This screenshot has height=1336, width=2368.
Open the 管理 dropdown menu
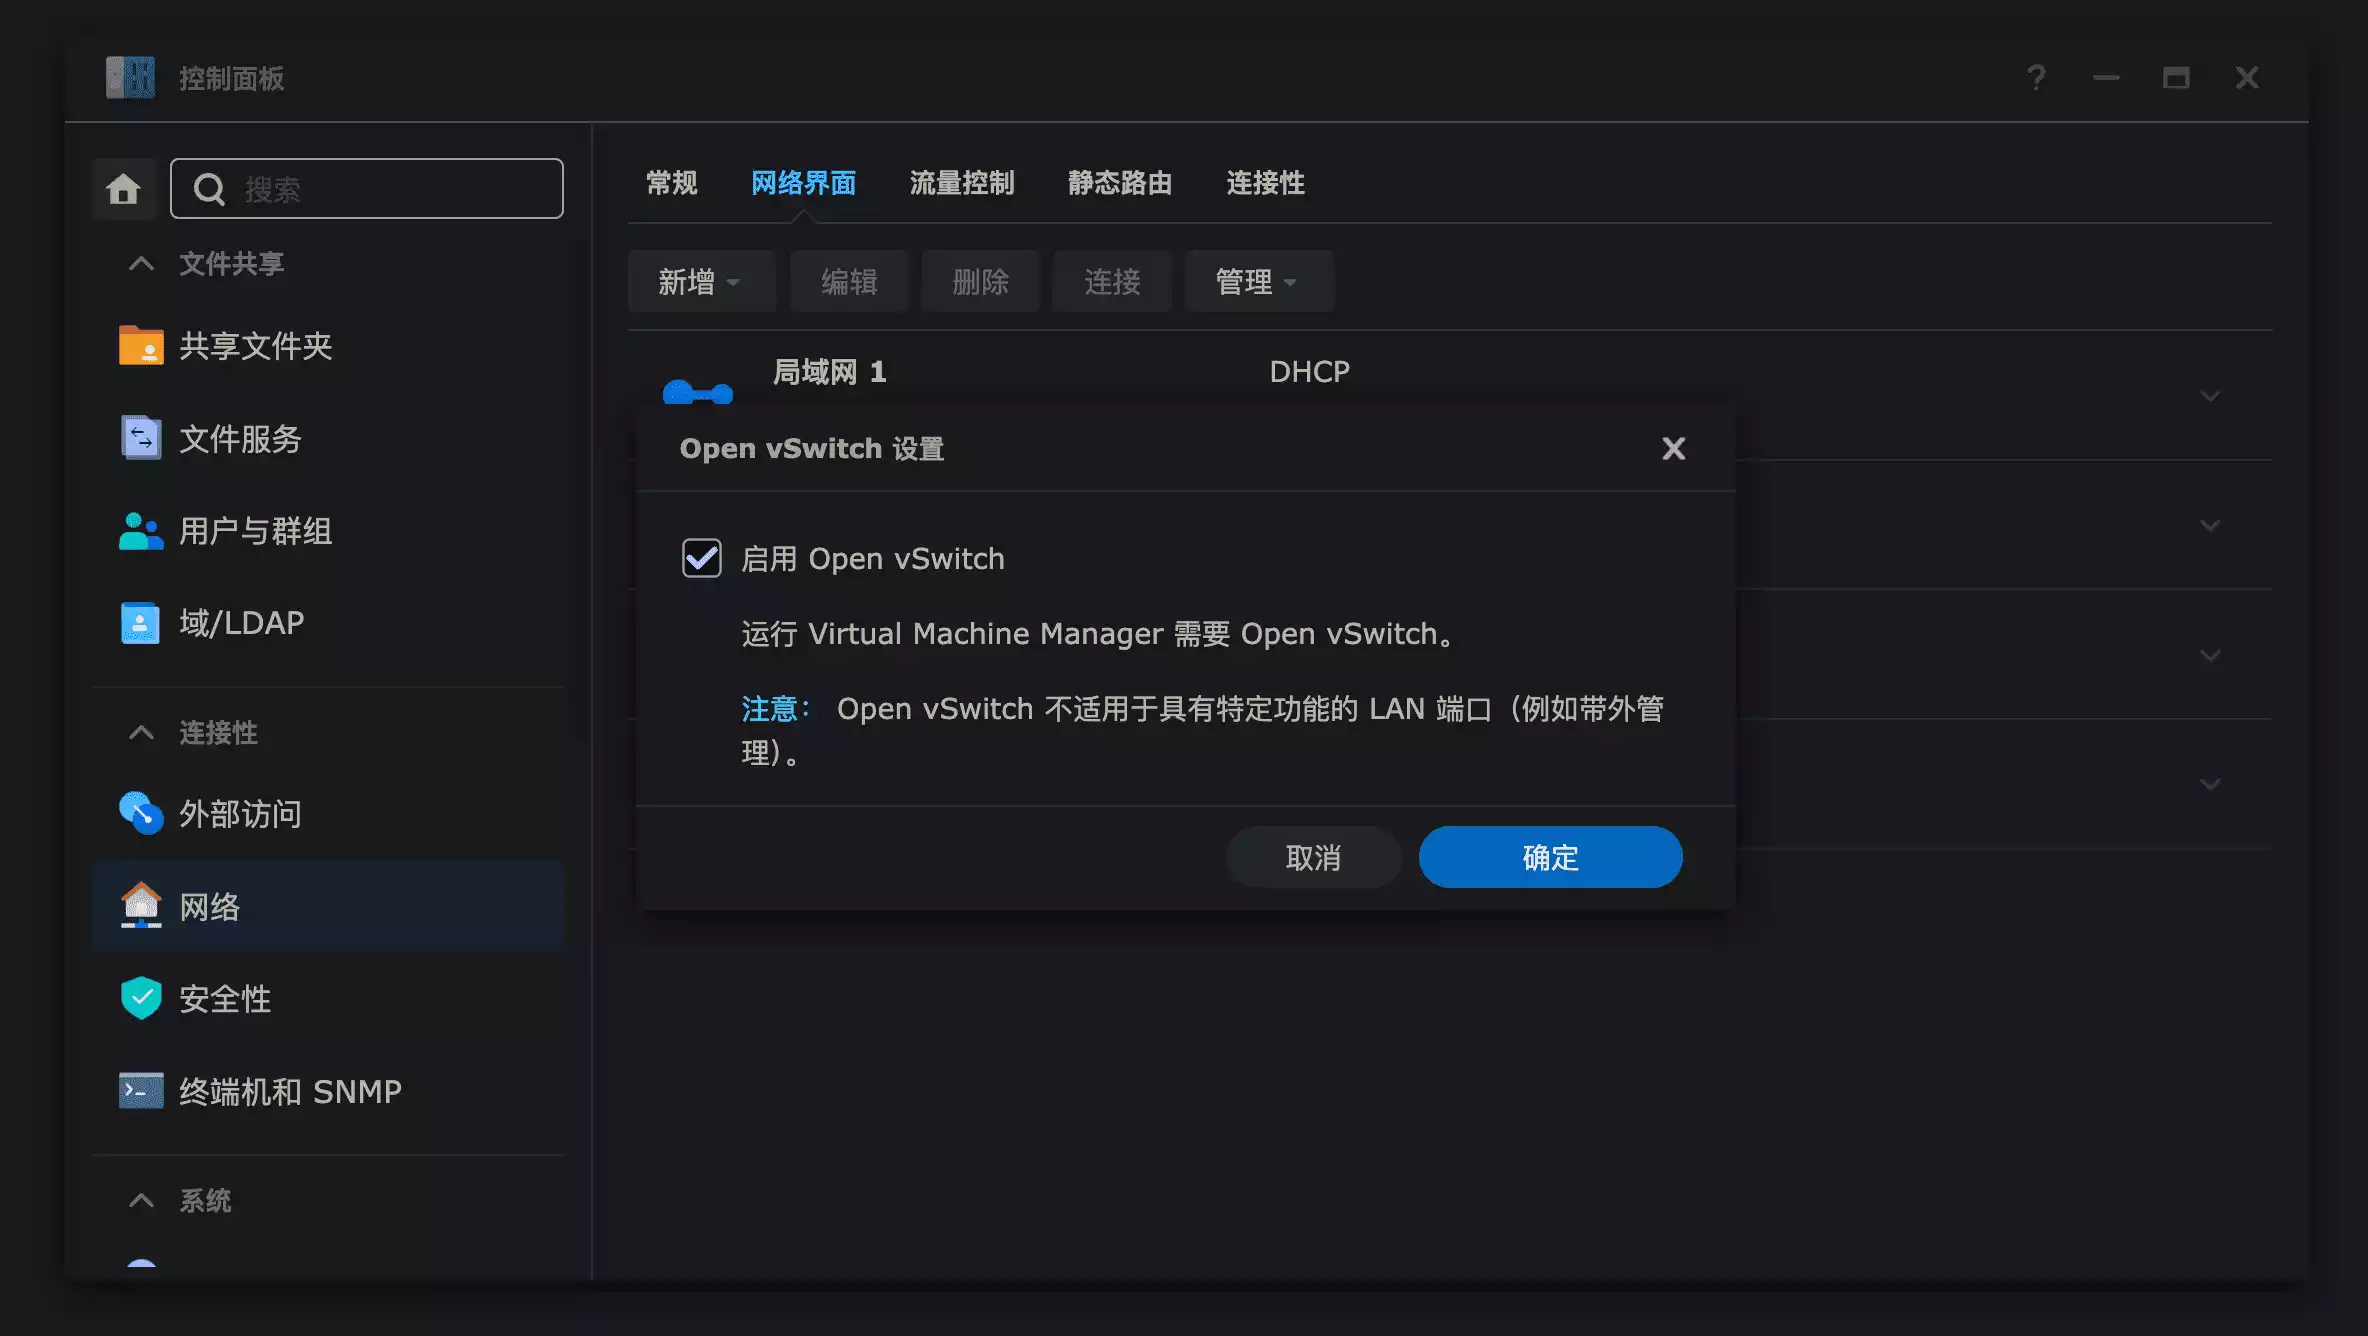click(1257, 282)
